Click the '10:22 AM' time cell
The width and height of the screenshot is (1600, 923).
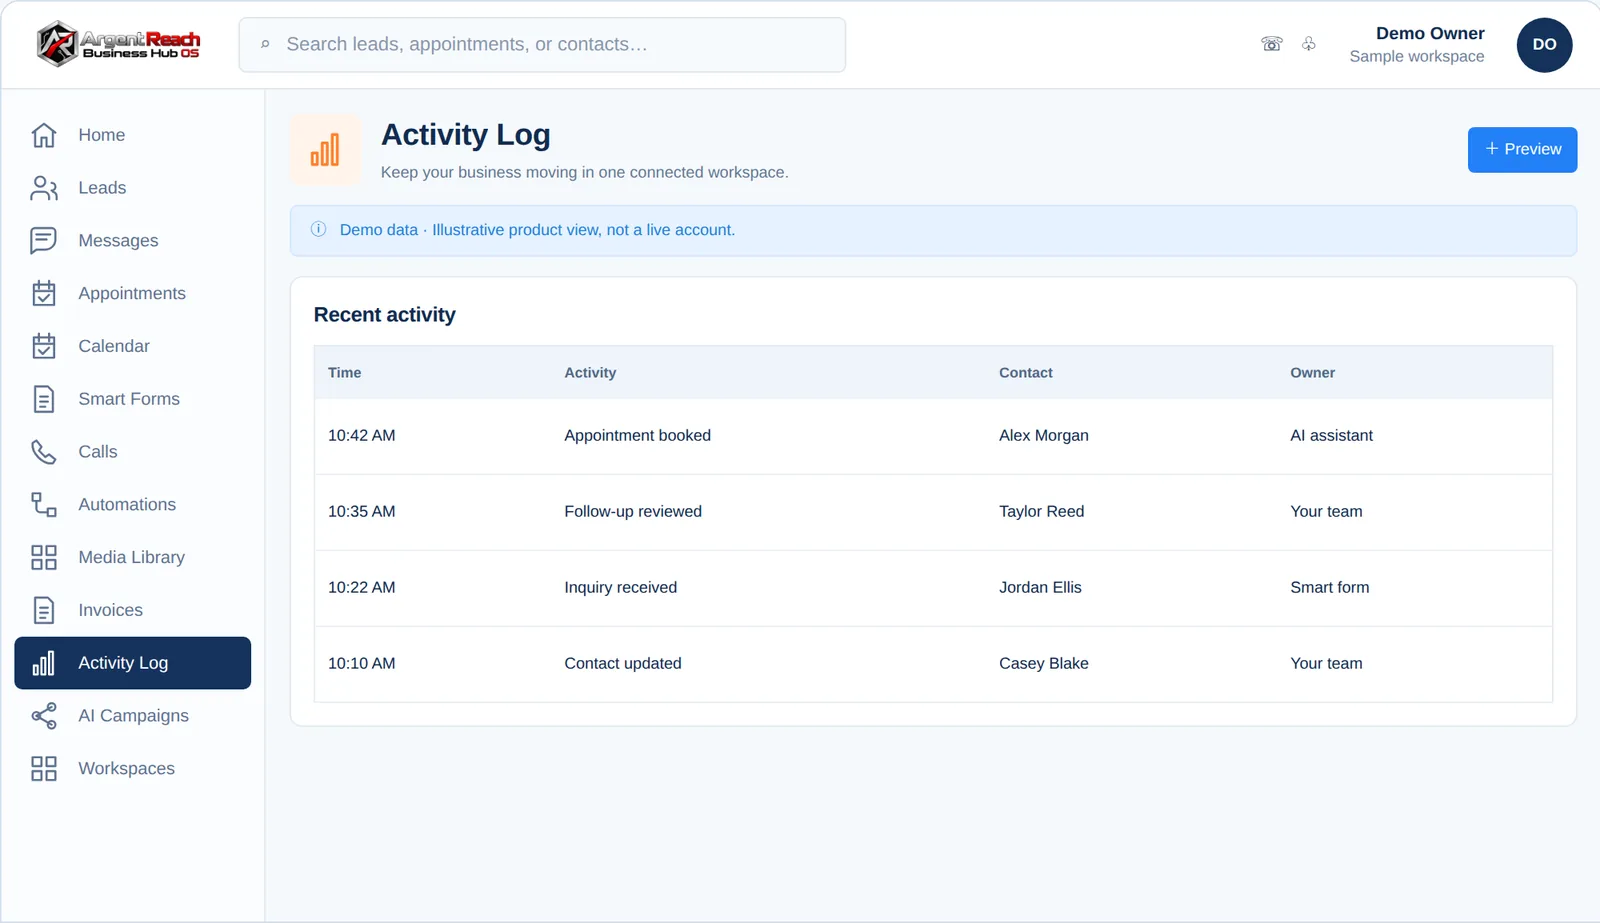(x=362, y=588)
